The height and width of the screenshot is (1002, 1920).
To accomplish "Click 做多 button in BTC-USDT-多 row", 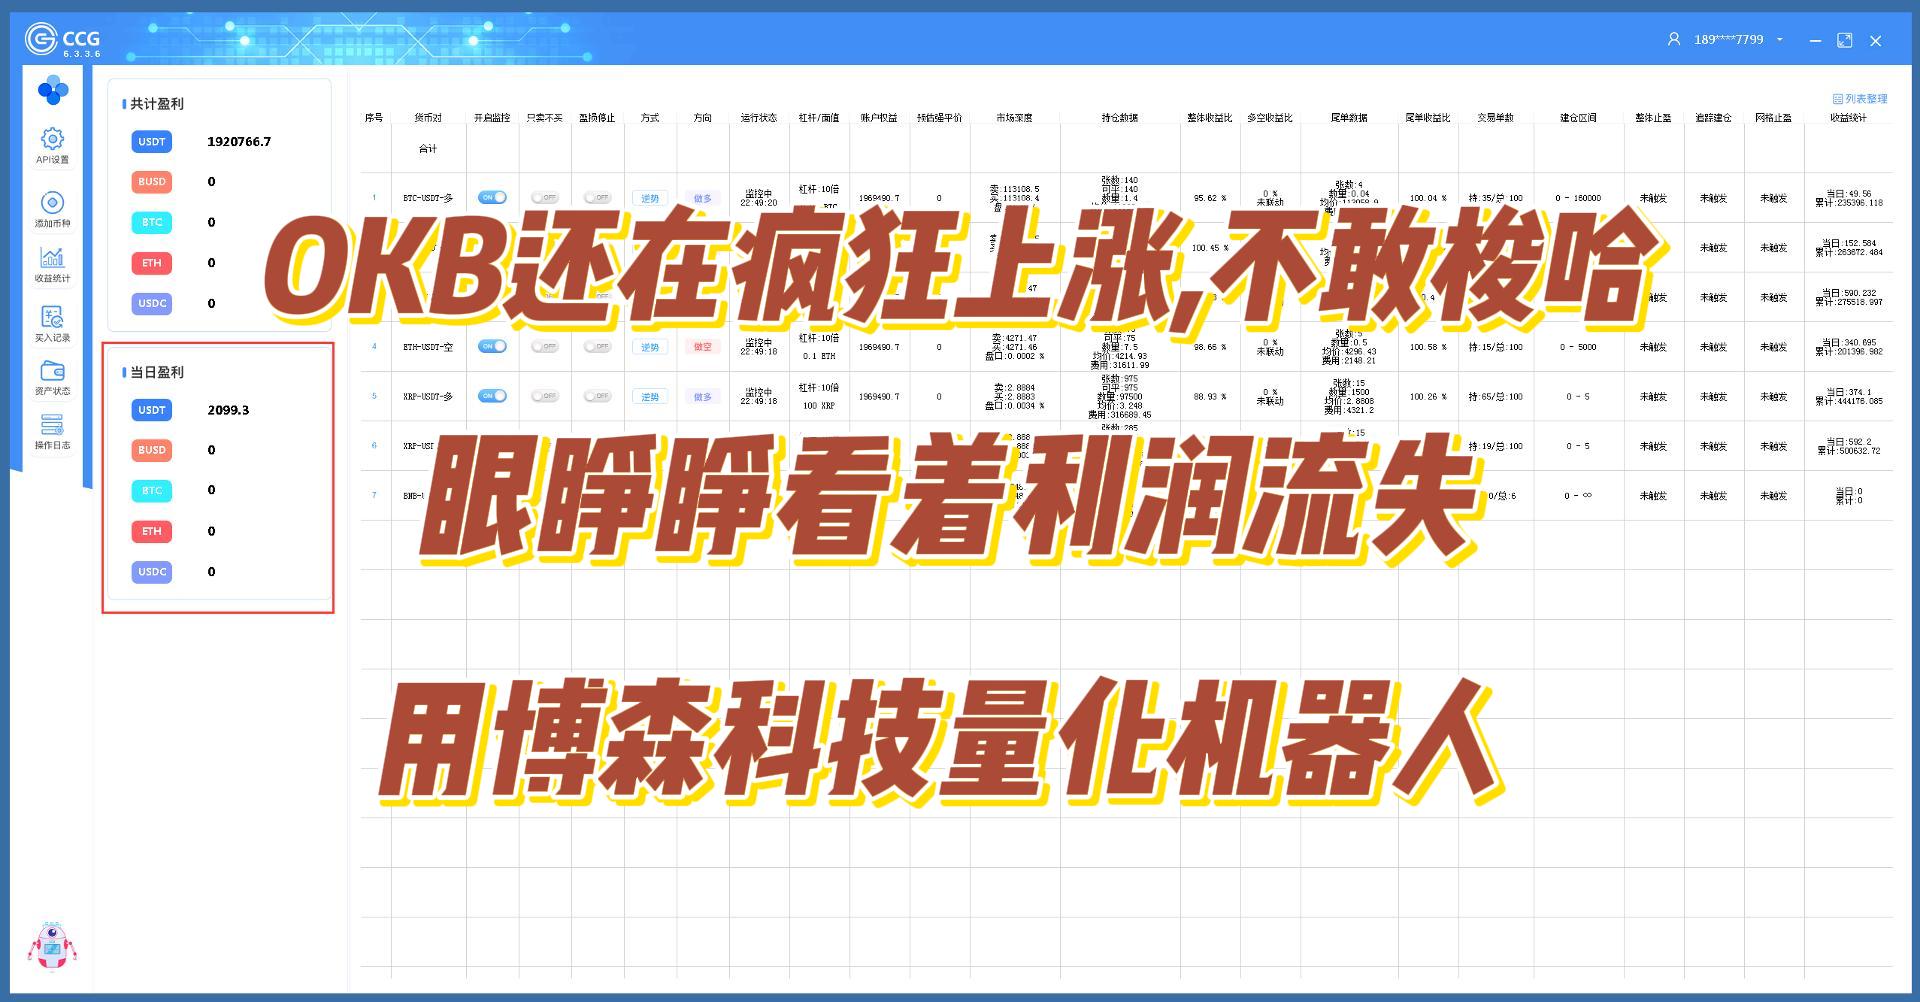I will [703, 198].
